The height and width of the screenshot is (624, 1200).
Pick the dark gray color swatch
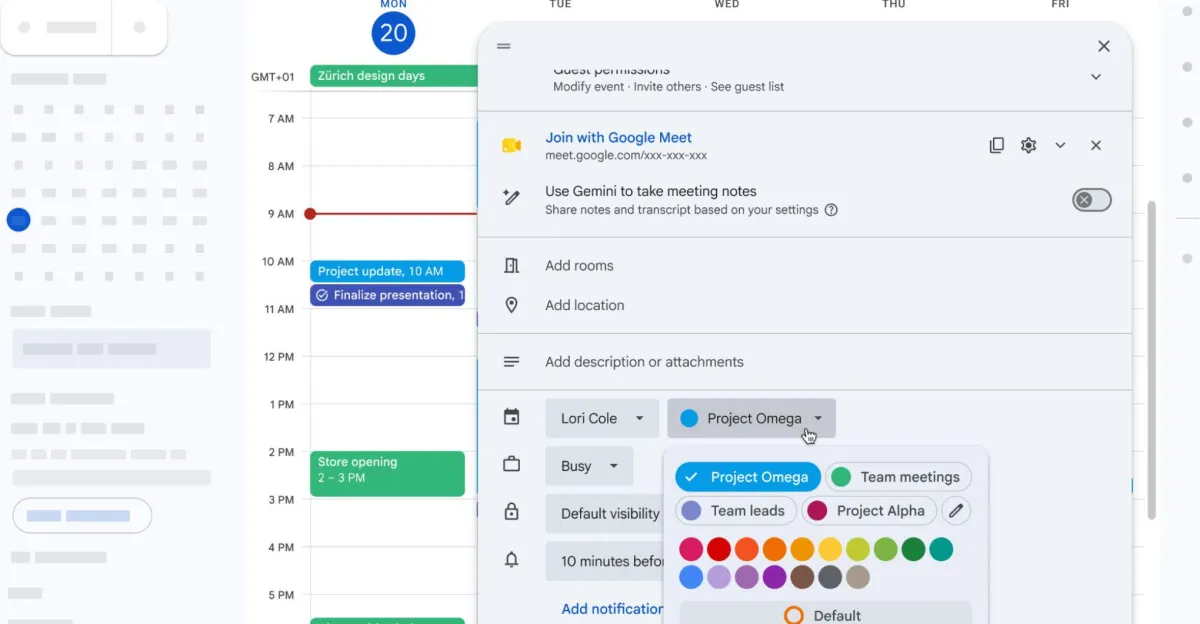coord(830,577)
